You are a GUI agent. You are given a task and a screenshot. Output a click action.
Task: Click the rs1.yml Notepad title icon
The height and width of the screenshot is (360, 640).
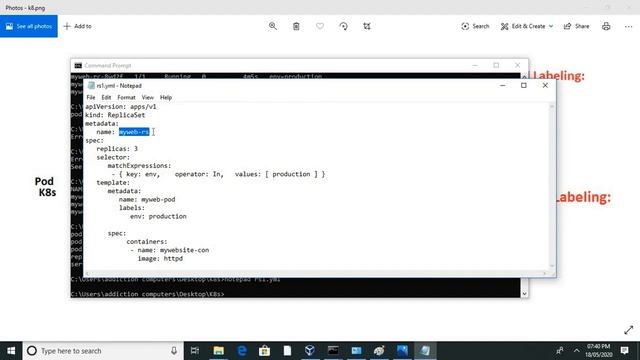(91, 86)
